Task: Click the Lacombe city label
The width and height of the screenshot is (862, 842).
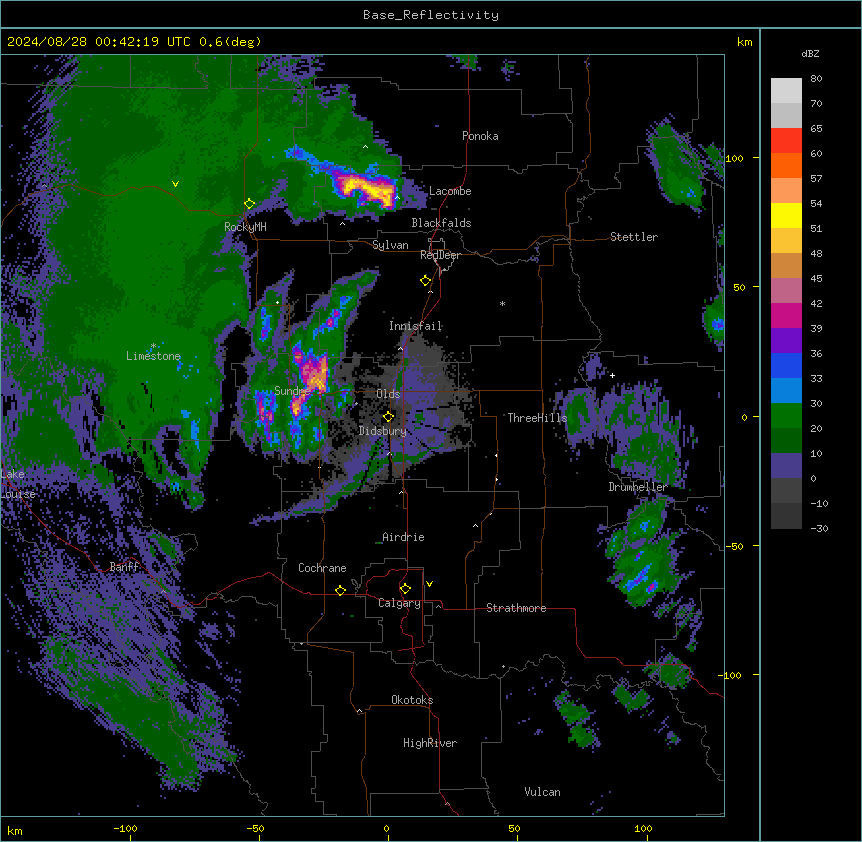Action: pyautogui.click(x=450, y=191)
